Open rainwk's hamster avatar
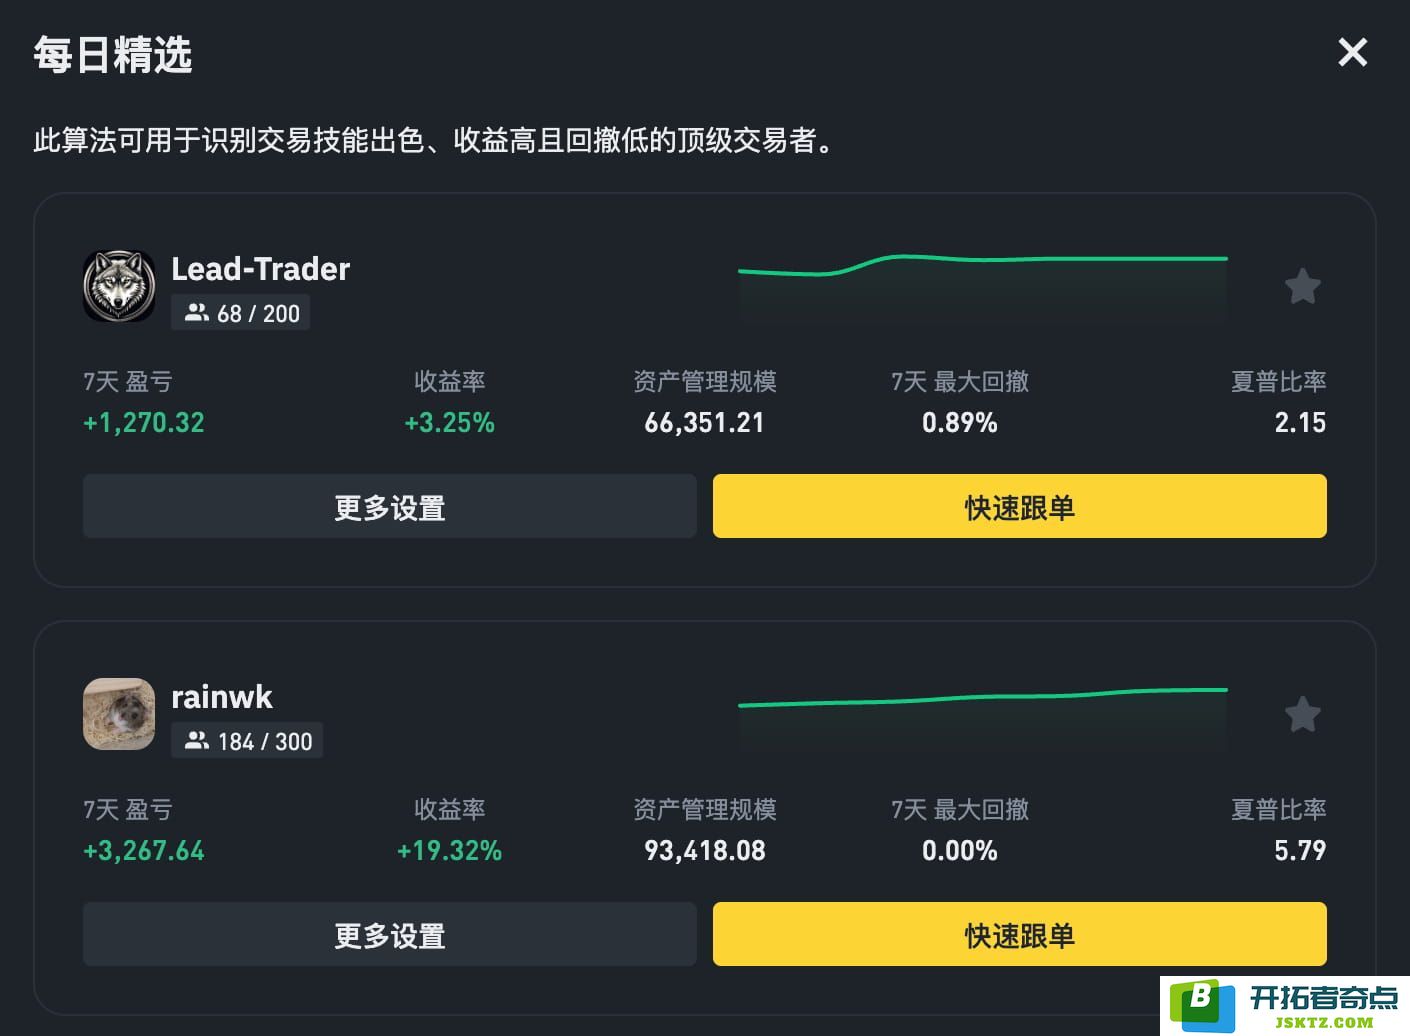This screenshot has height=1036, width=1410. 119,714
